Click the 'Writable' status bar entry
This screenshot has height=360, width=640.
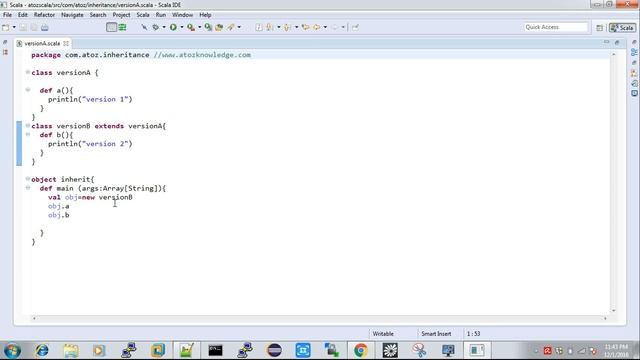click(383, 334)
